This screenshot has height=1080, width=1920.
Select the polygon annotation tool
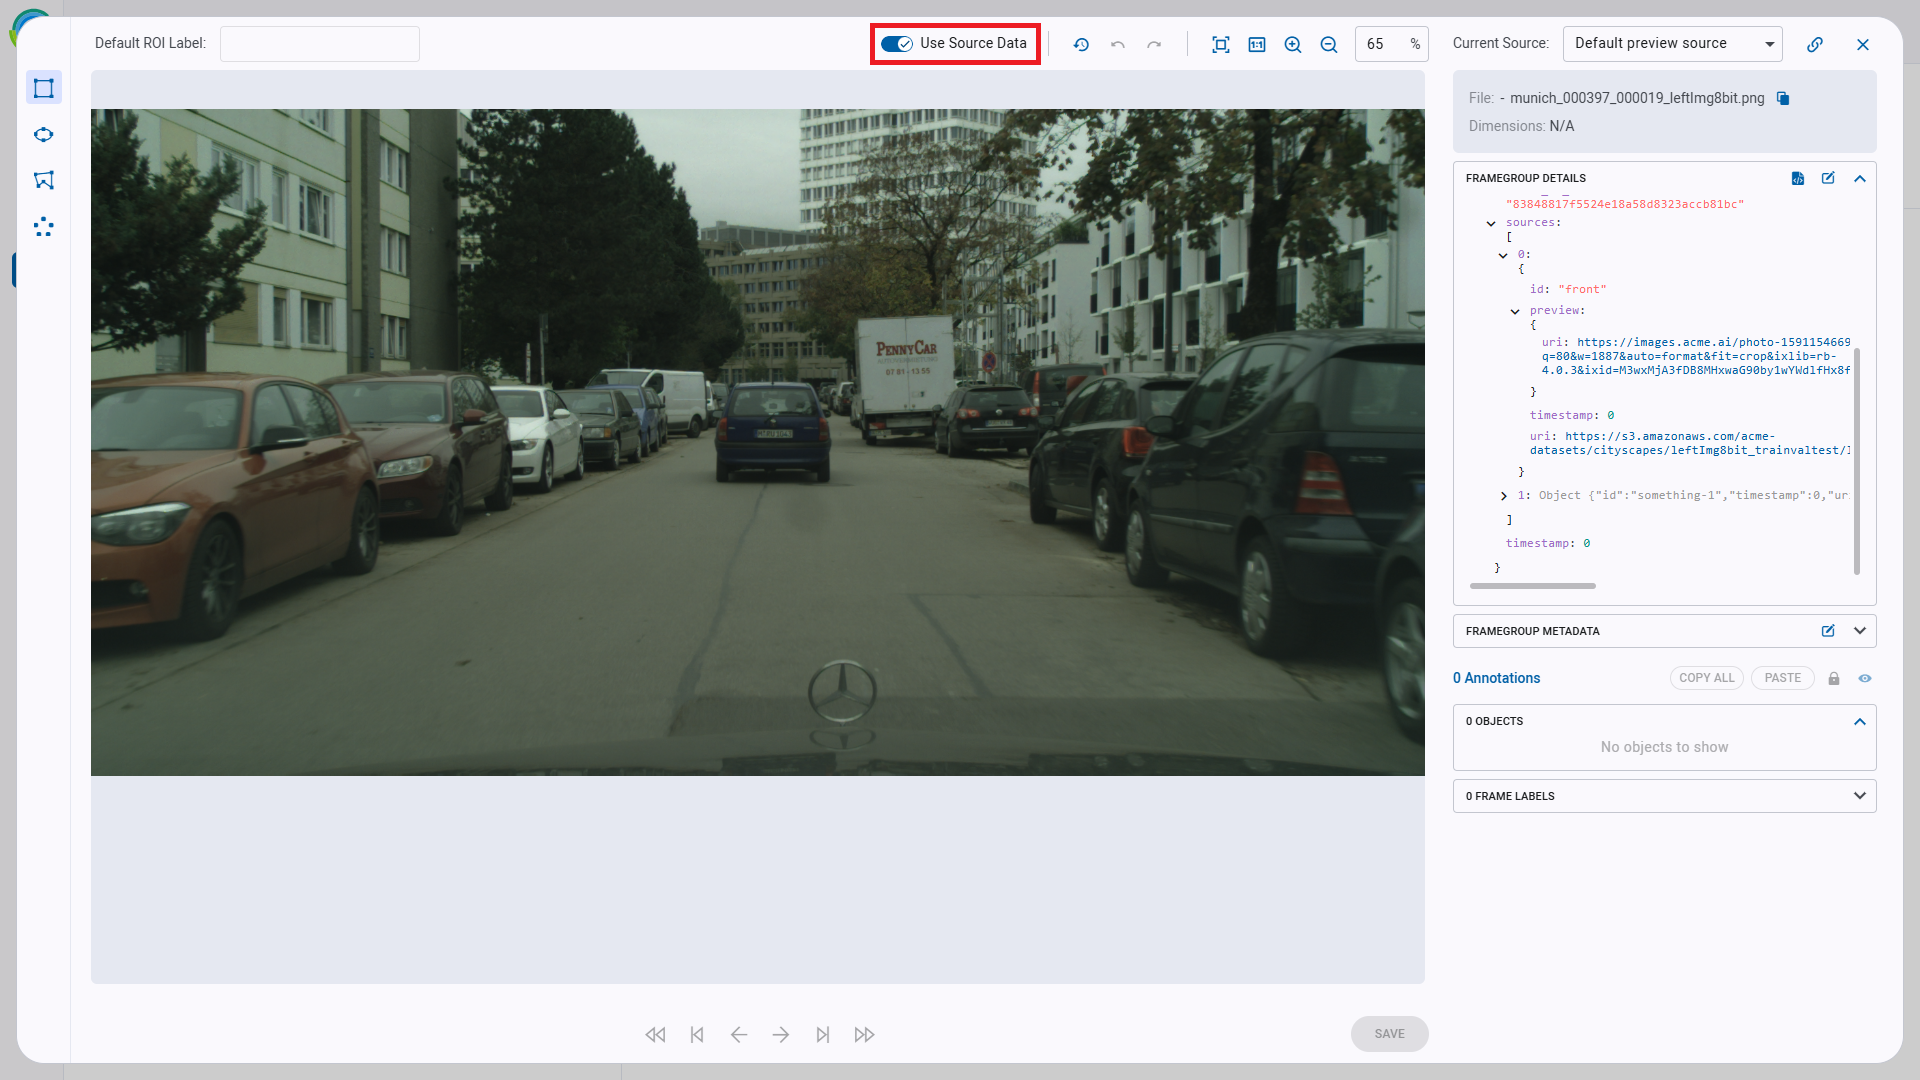[x=44, y=180]
